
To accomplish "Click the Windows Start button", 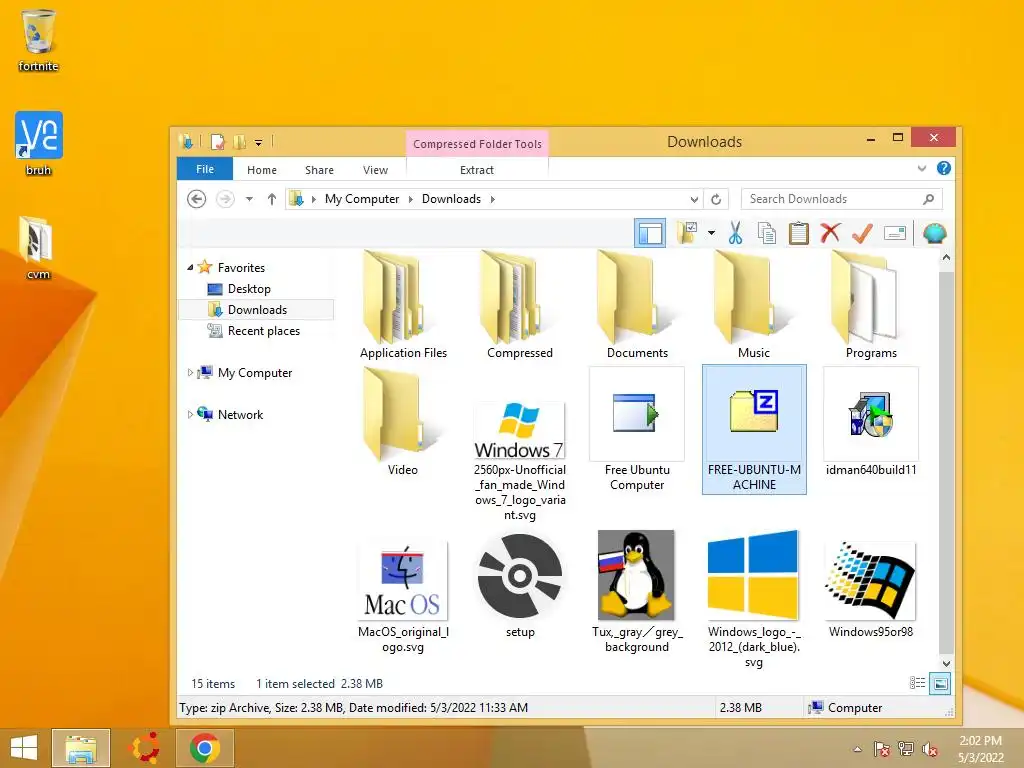I will (24, 748).
